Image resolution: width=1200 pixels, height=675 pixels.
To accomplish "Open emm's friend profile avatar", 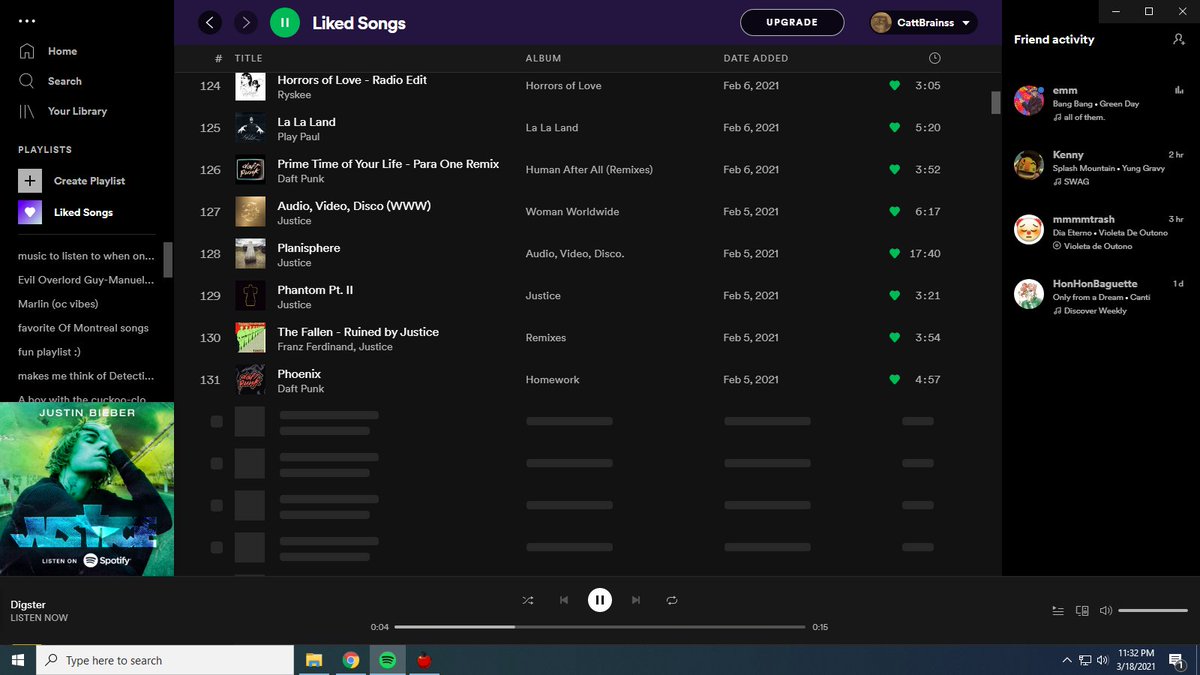I will [x=1029, y=101].
